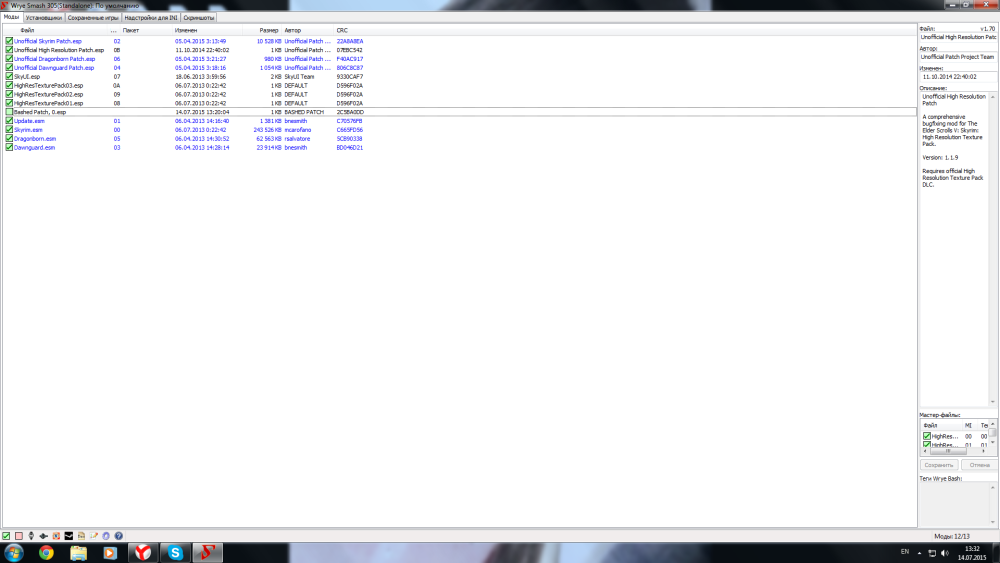Sort the mod list by Размер column
1000x563 pixels.
pos(262,30)
